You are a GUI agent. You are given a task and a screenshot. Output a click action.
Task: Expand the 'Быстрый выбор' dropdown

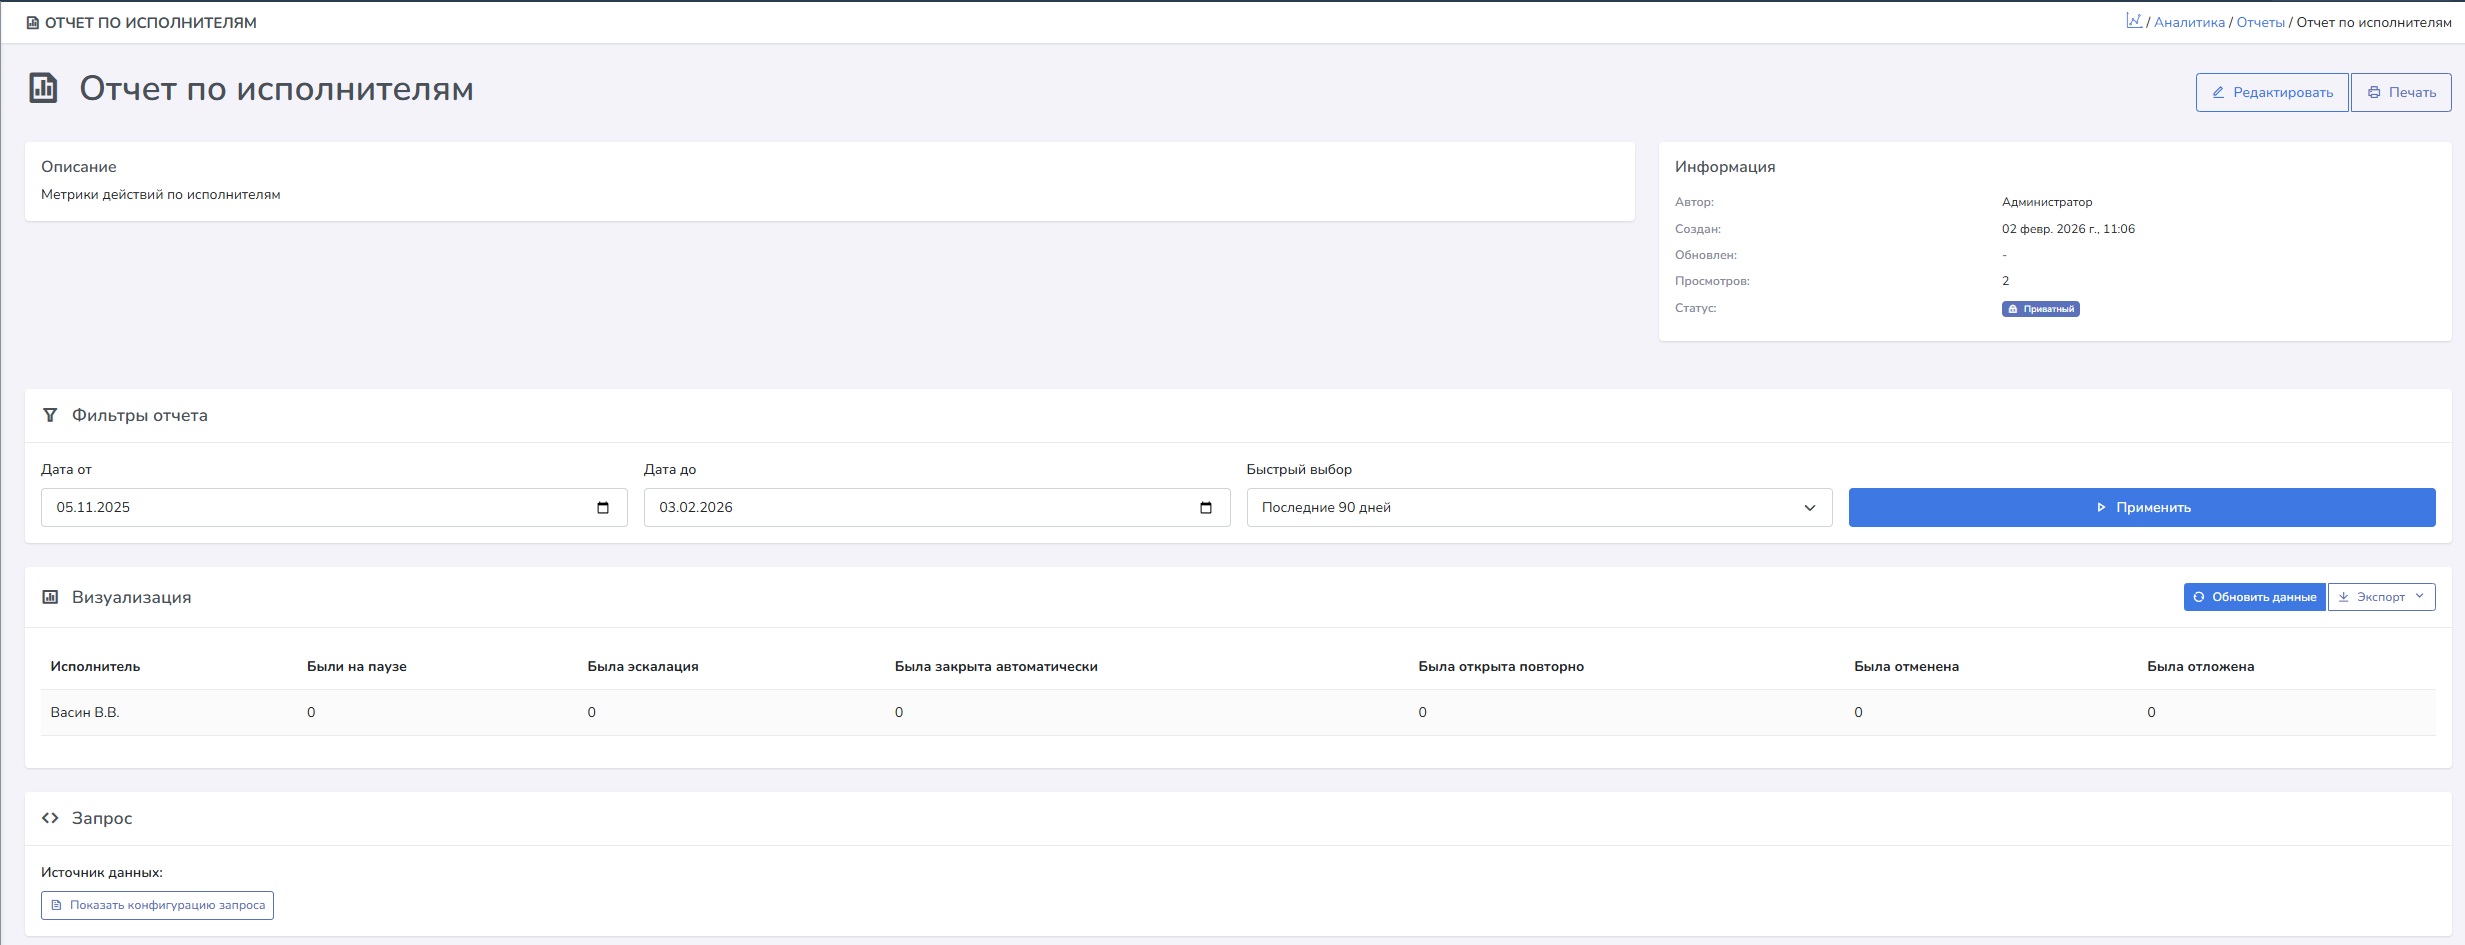(1539, 508)
